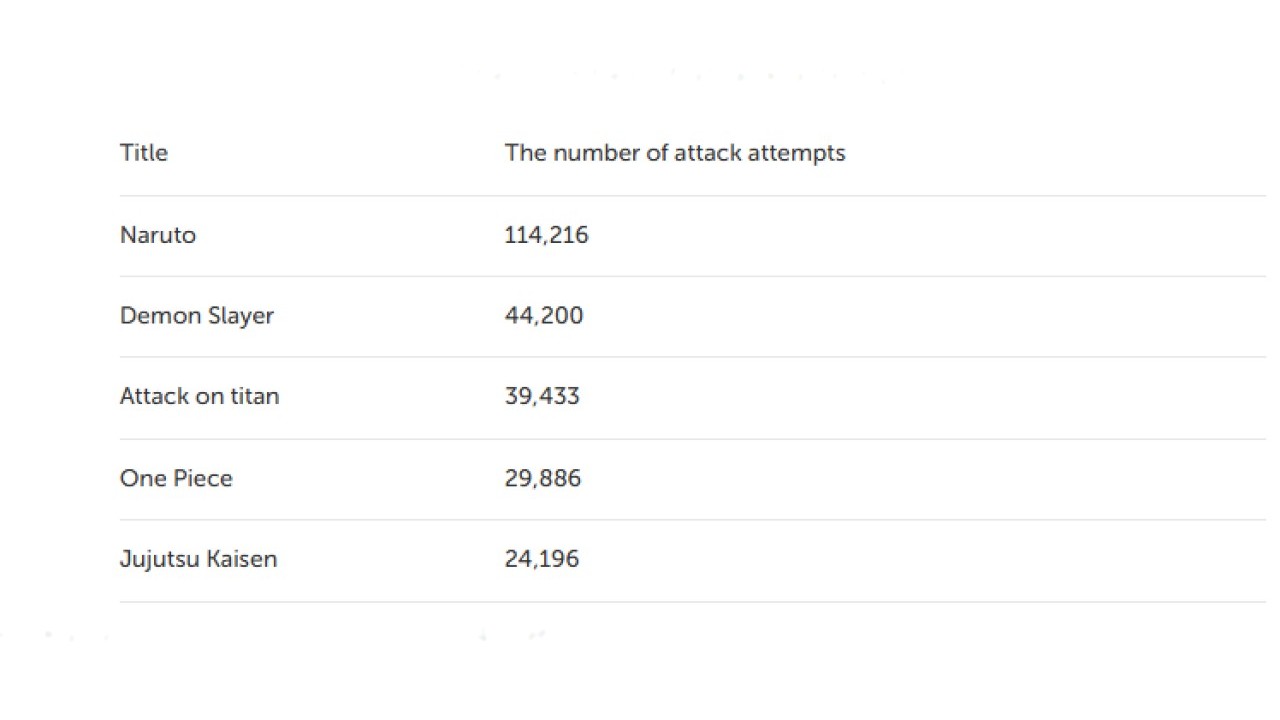Click the 39,433 value for Attack on titan
1280x720 pixels.
(542, 396)
